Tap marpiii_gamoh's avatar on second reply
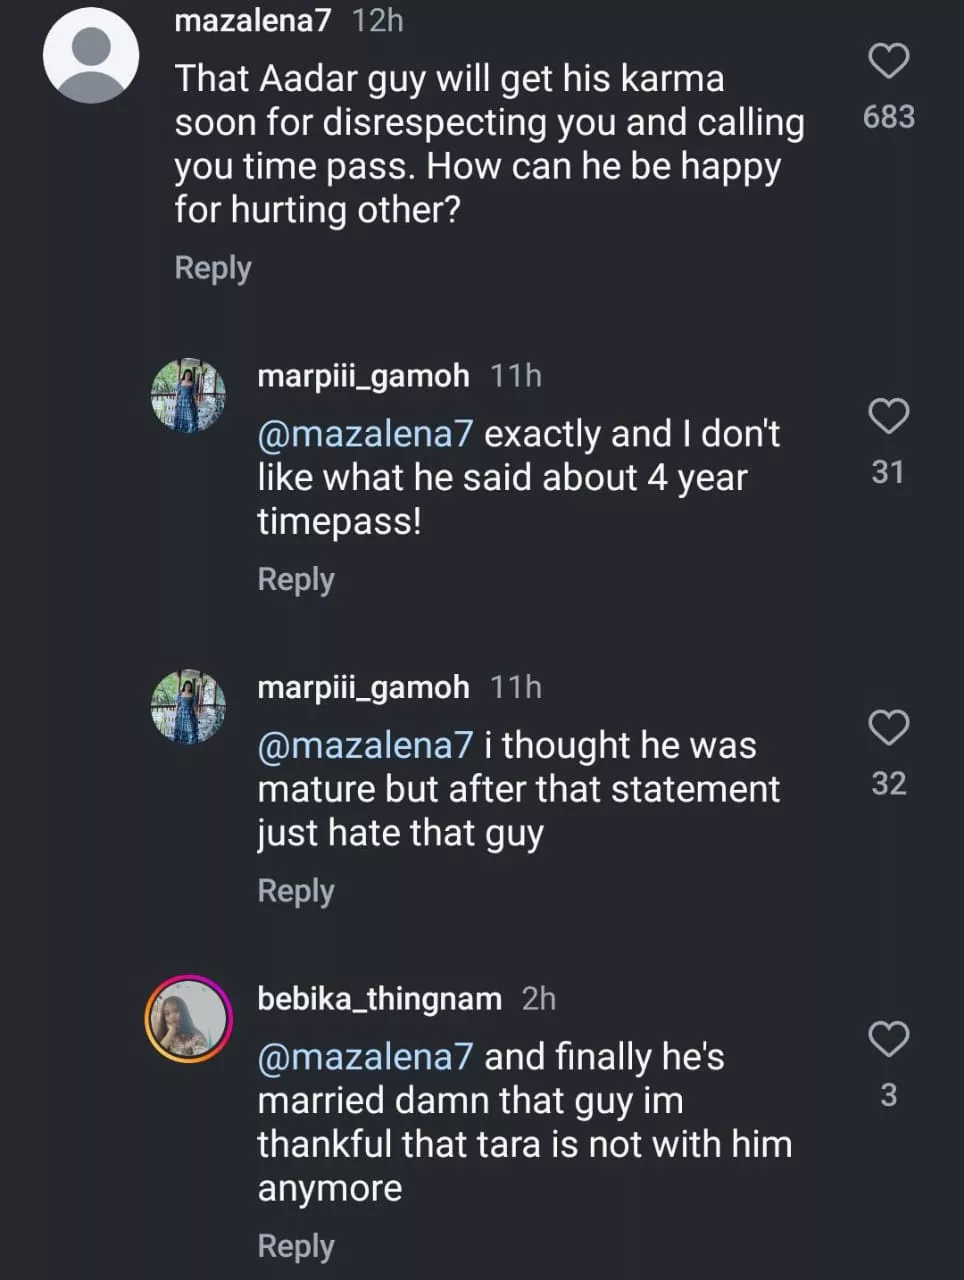The width and height of the screenshot is (964, 1280). point(188,707)
